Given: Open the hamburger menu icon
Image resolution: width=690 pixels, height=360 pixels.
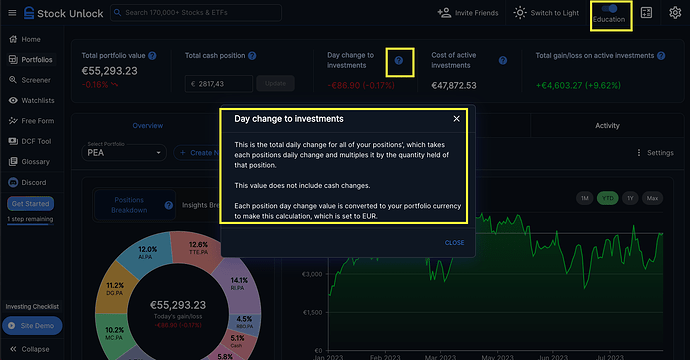Looking at the screenshot, I should [12, 13].
